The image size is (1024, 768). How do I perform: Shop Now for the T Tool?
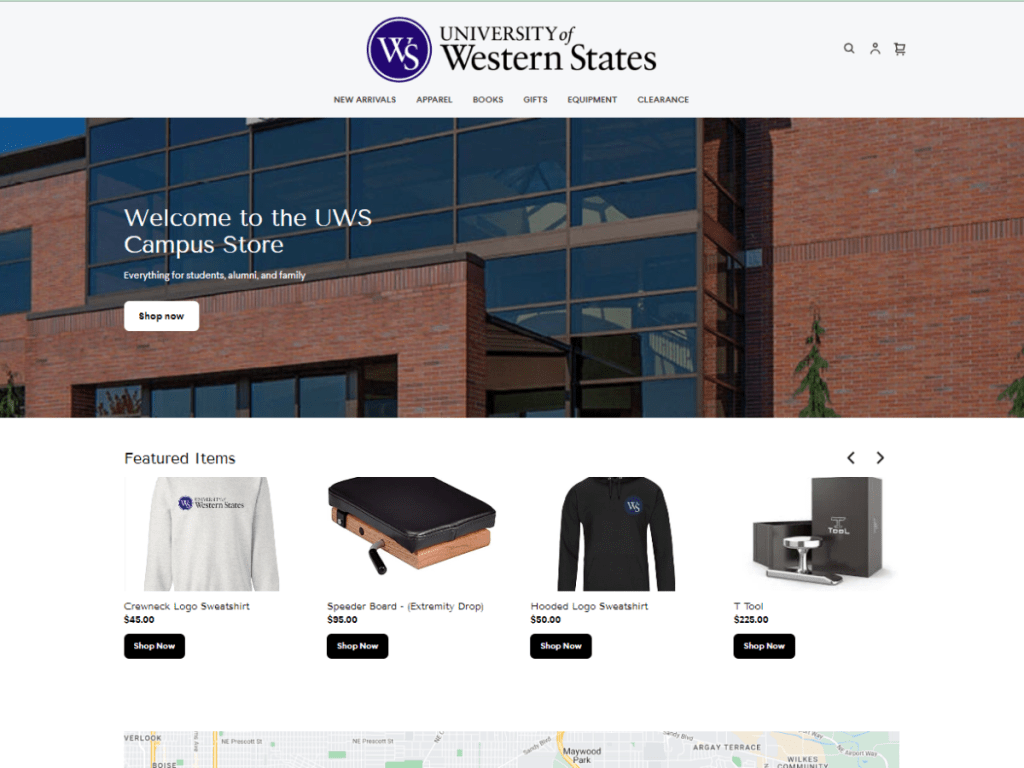[x=763, y=646]
